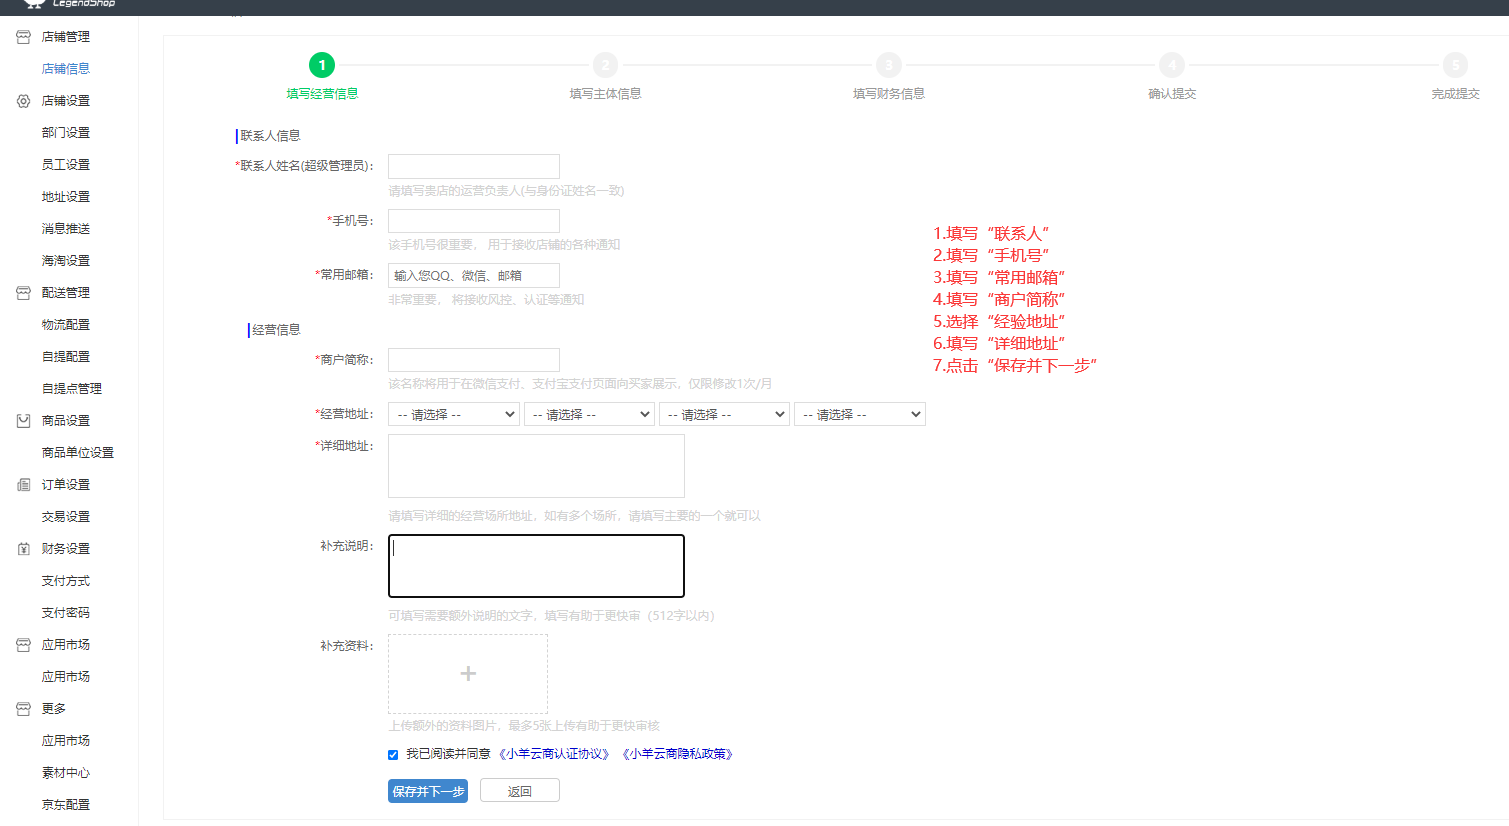
Task: Open the second 经营地址 dropdown
Action: point(589,414)
